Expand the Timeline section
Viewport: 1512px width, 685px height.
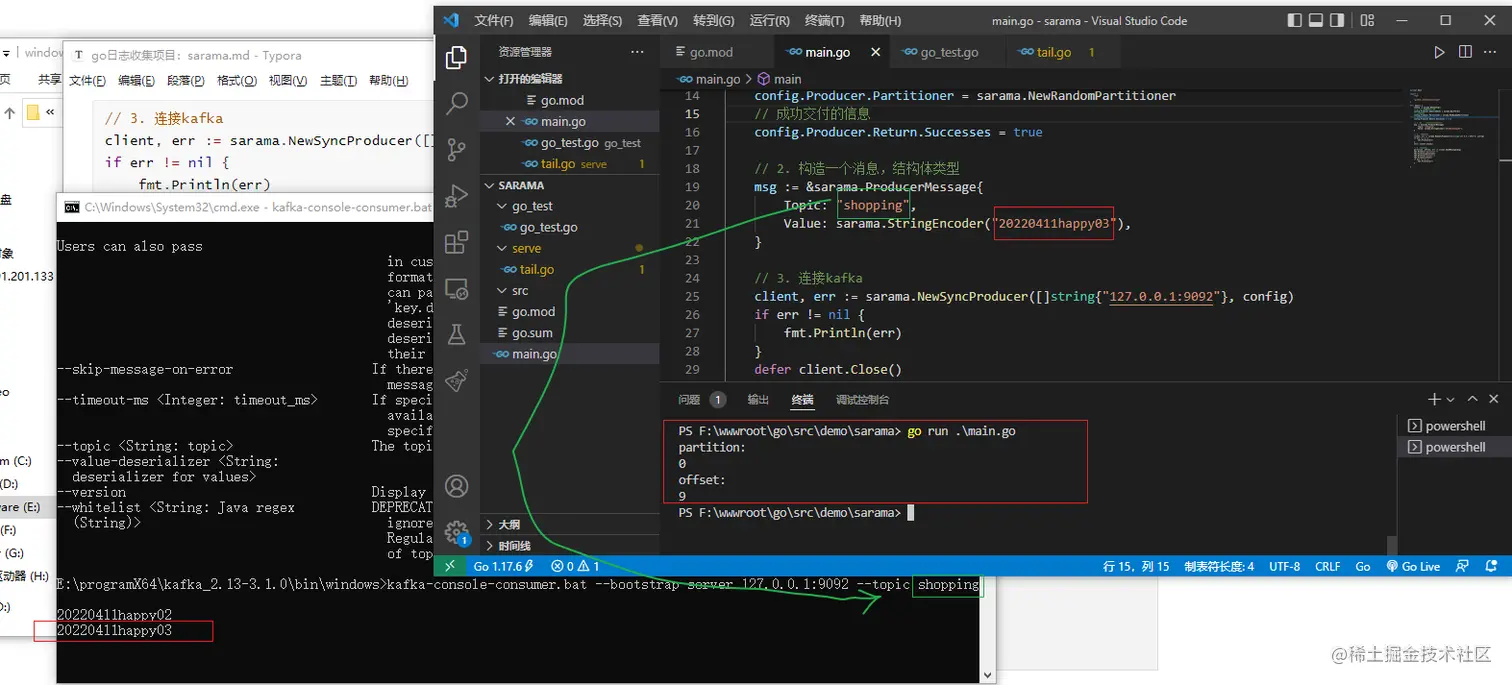[x=570, y=545]
